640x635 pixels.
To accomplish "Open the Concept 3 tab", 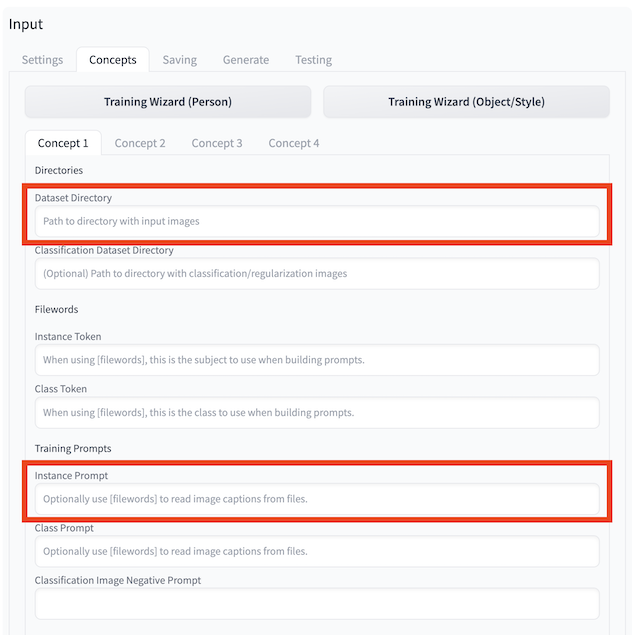I will pyautogui.click(x=217, y=143).
